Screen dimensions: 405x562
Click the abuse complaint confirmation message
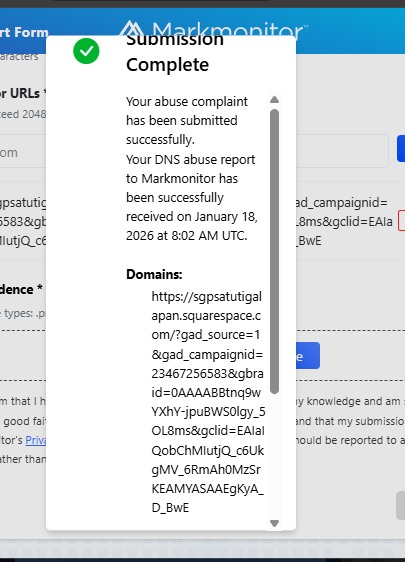coord(187,120)
